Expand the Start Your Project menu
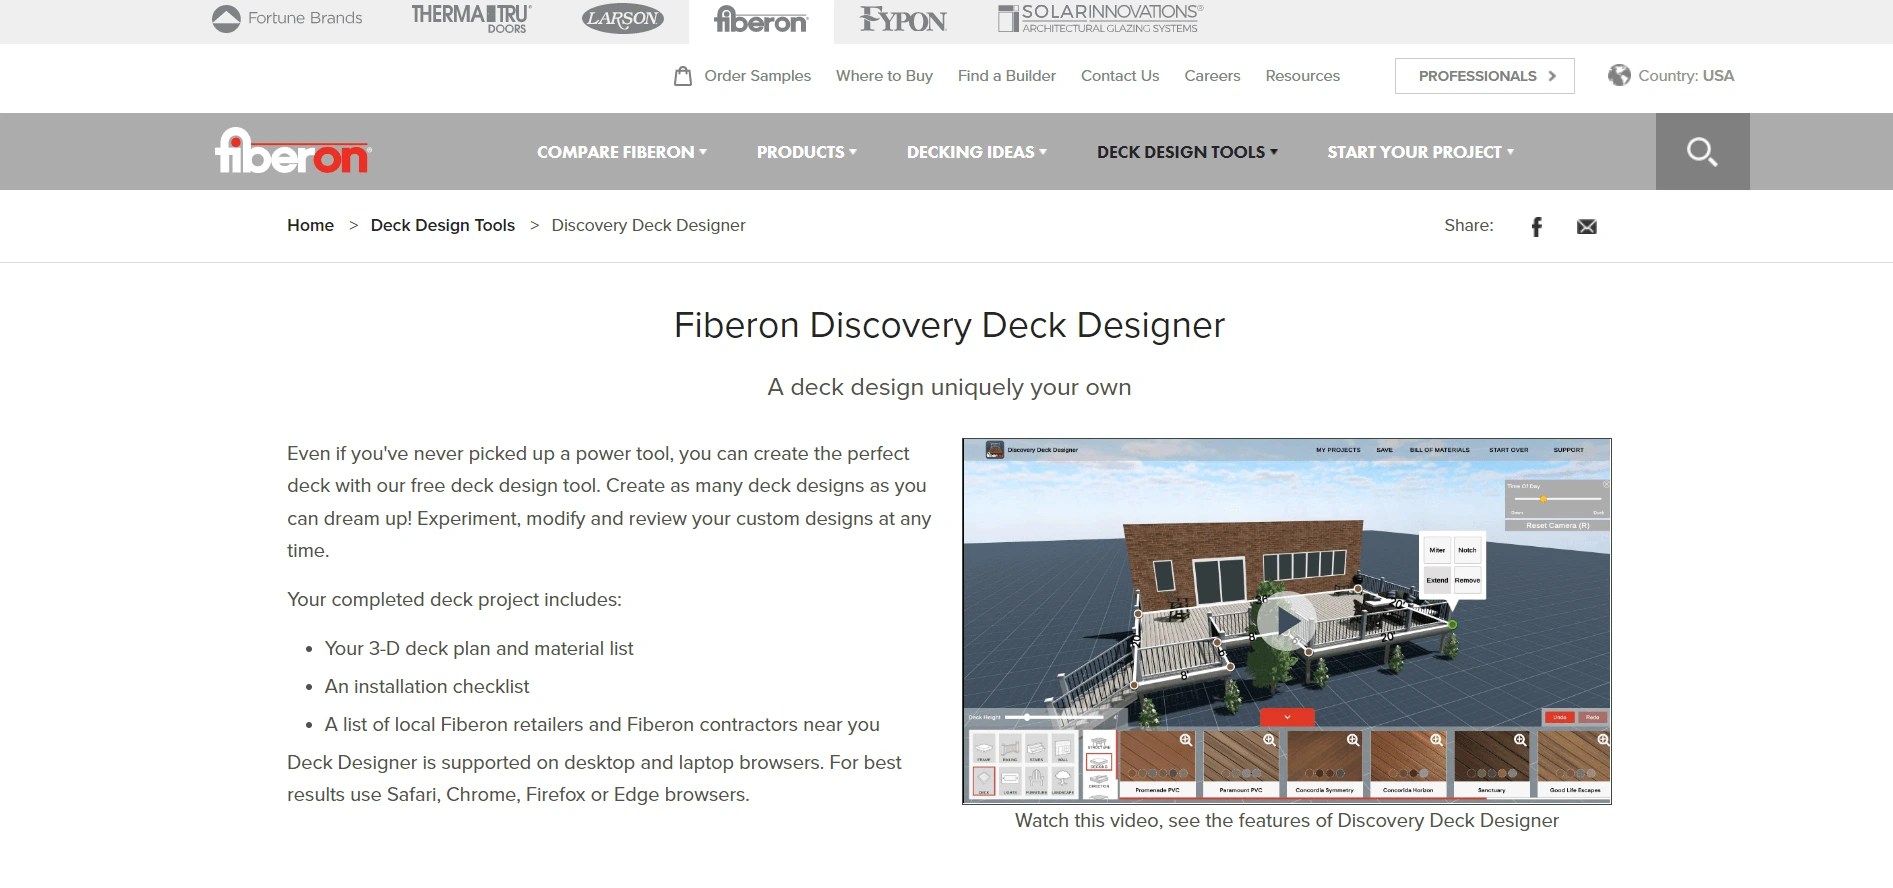This screenshot has height=888, width=1893. (1421, 152)
